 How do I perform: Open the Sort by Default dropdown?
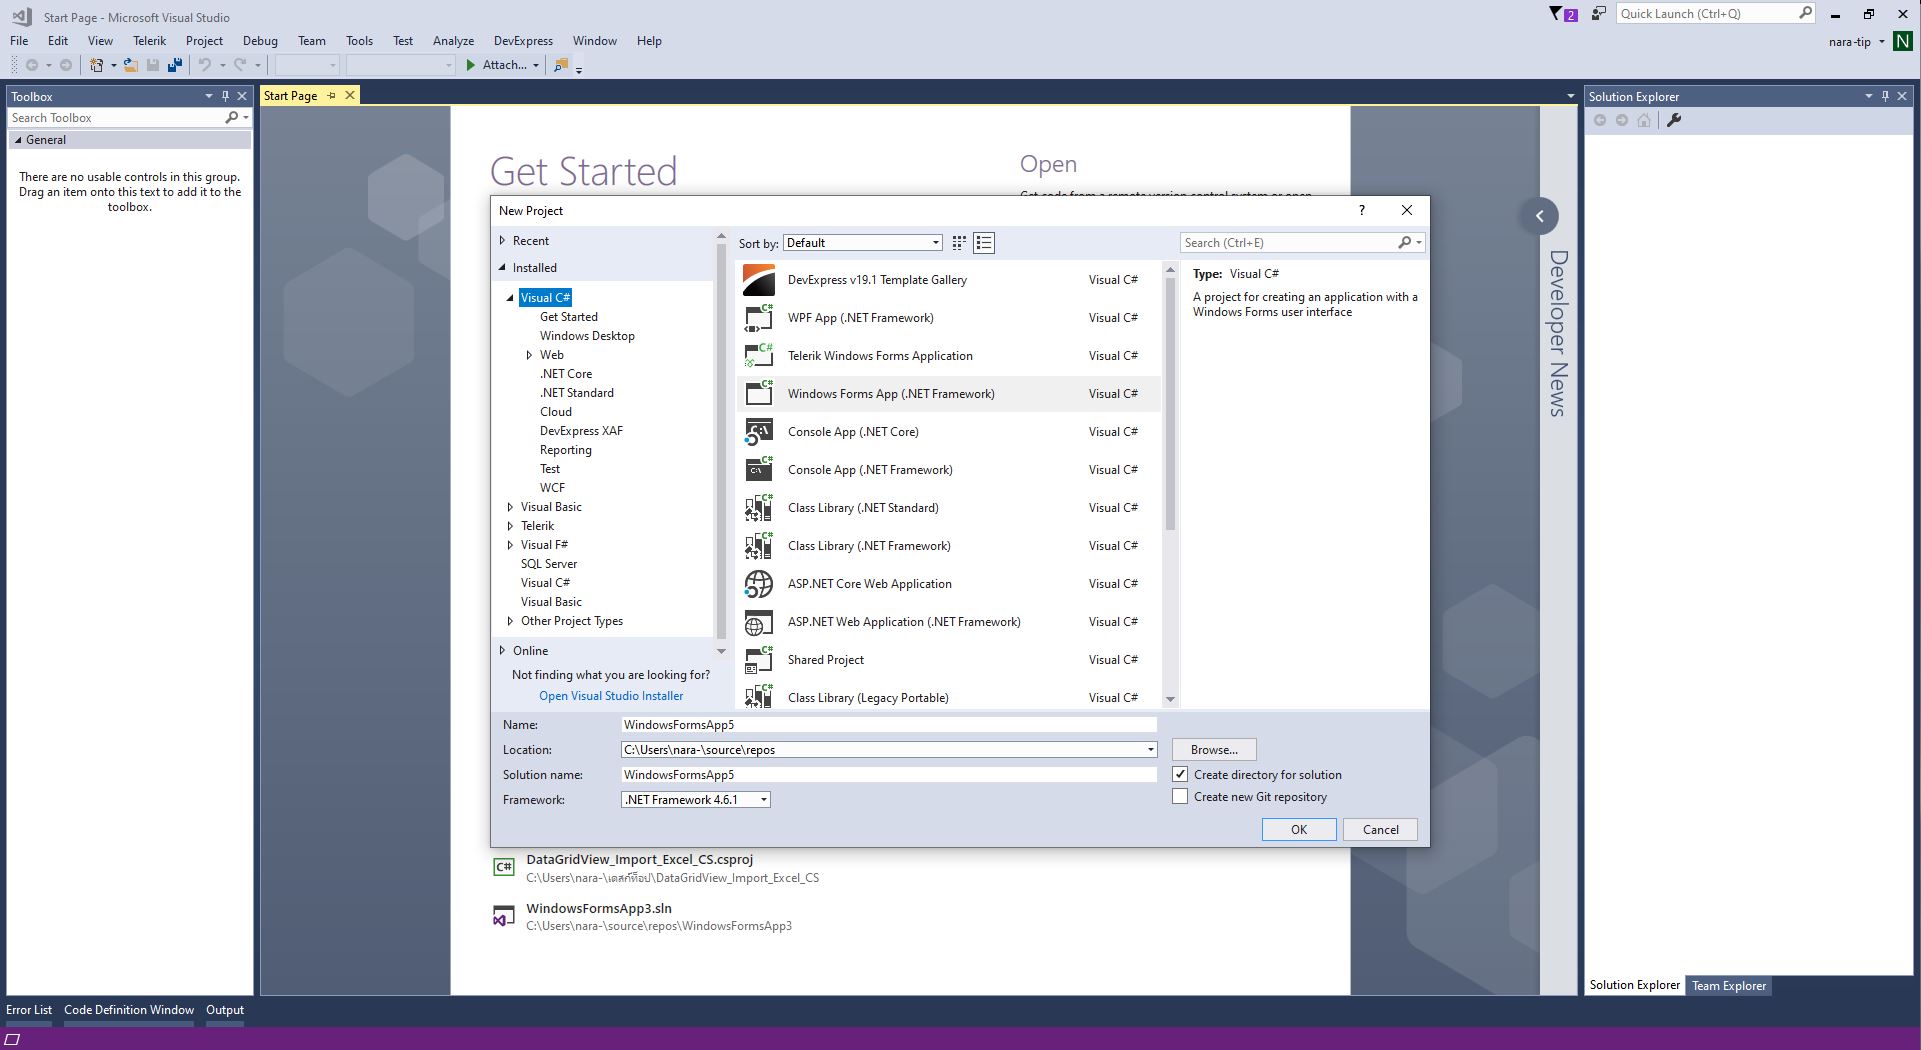(862, 243)
